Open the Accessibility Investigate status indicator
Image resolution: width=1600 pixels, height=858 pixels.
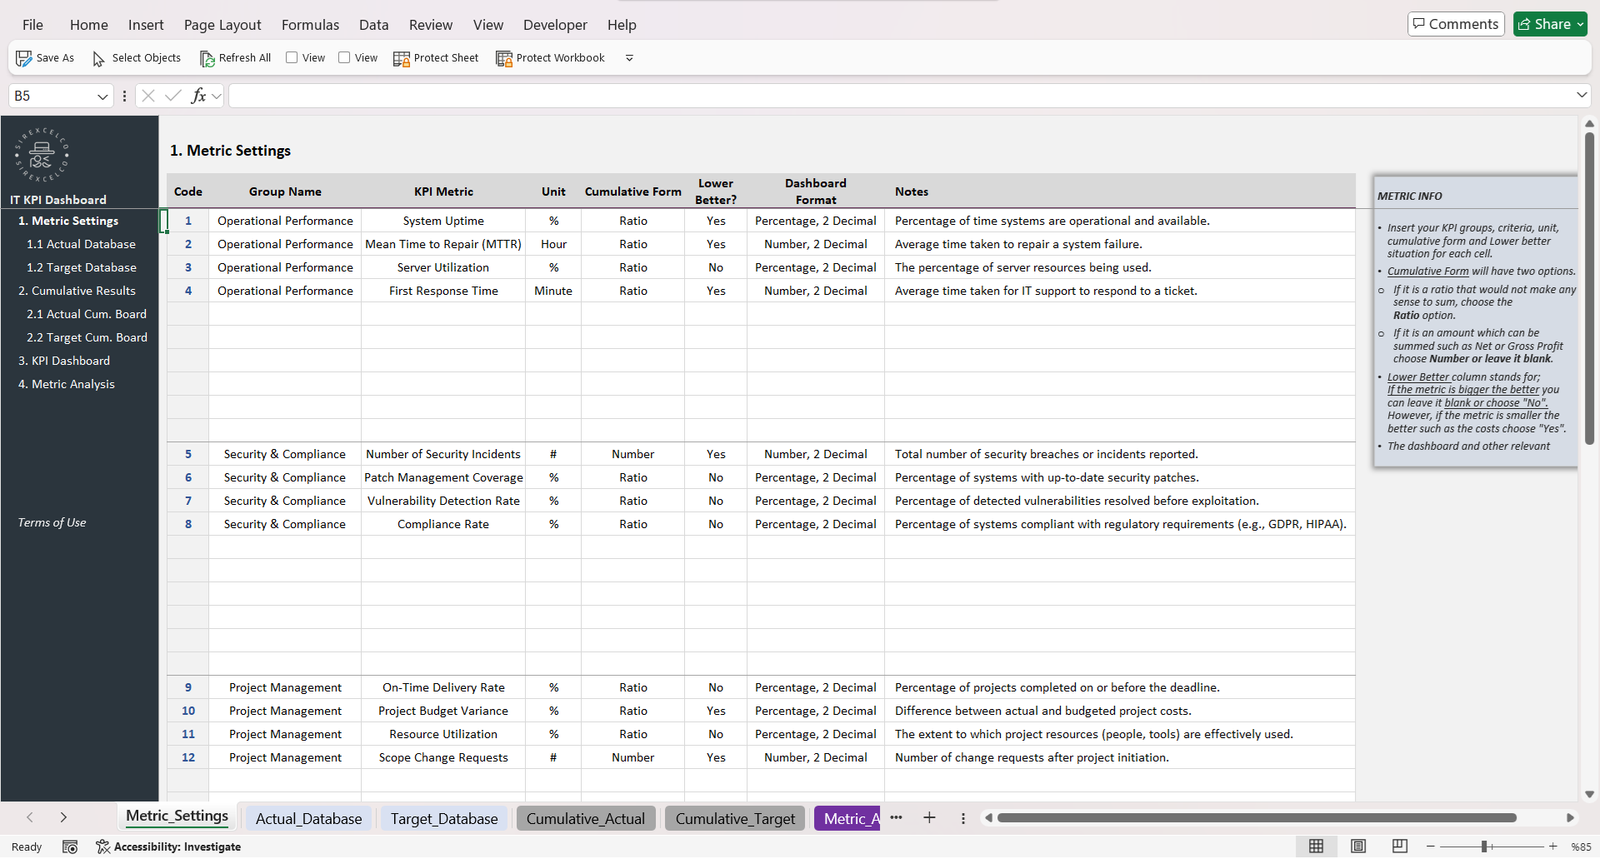[x=168, y=847]
